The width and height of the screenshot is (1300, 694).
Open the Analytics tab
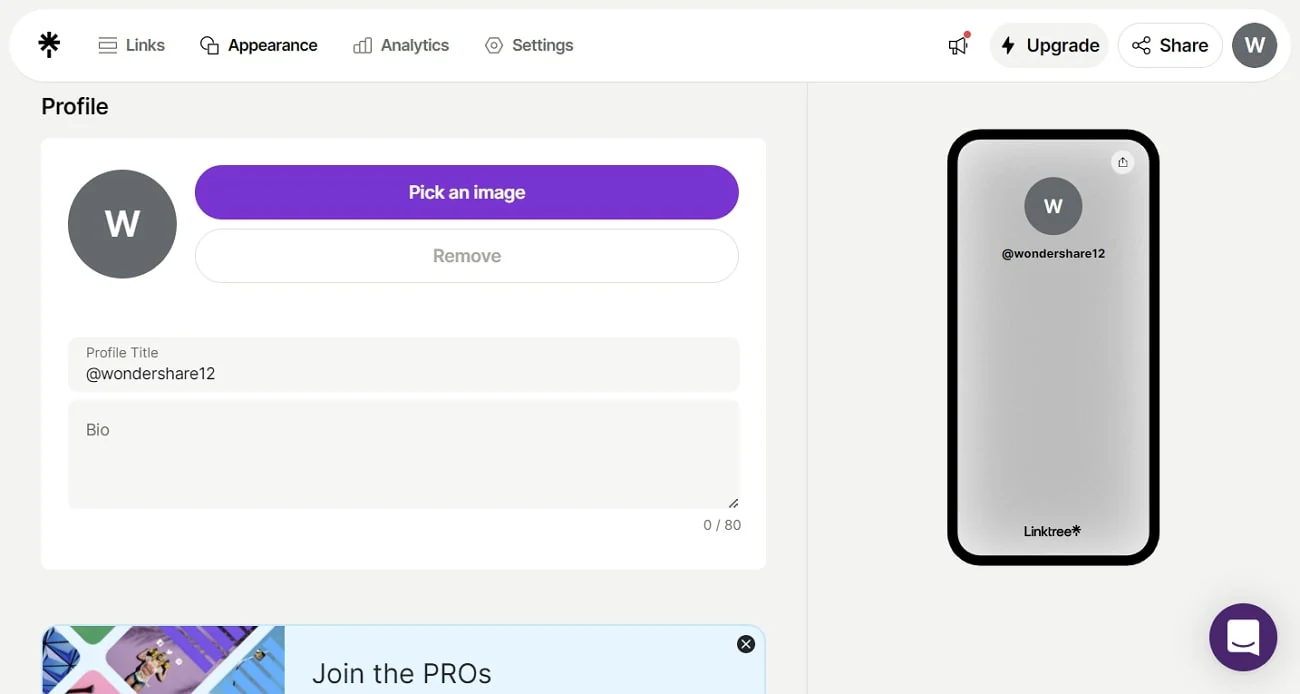point(401,45)
